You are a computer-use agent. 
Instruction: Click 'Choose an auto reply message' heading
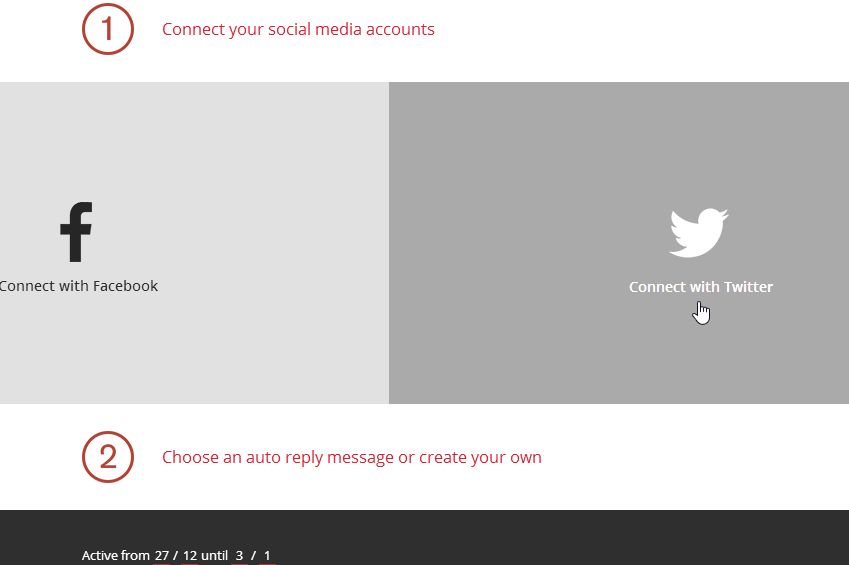coord(351,457)
